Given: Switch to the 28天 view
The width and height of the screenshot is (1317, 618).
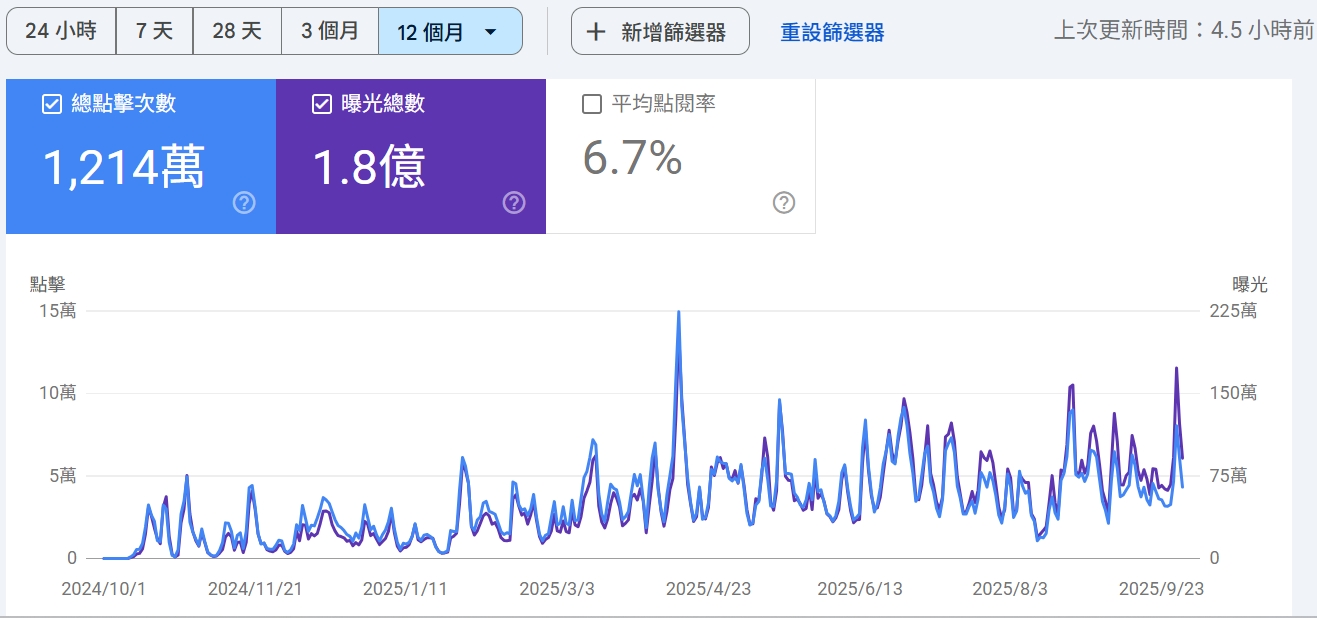Looking at the screenshot, I should point(238,30).
